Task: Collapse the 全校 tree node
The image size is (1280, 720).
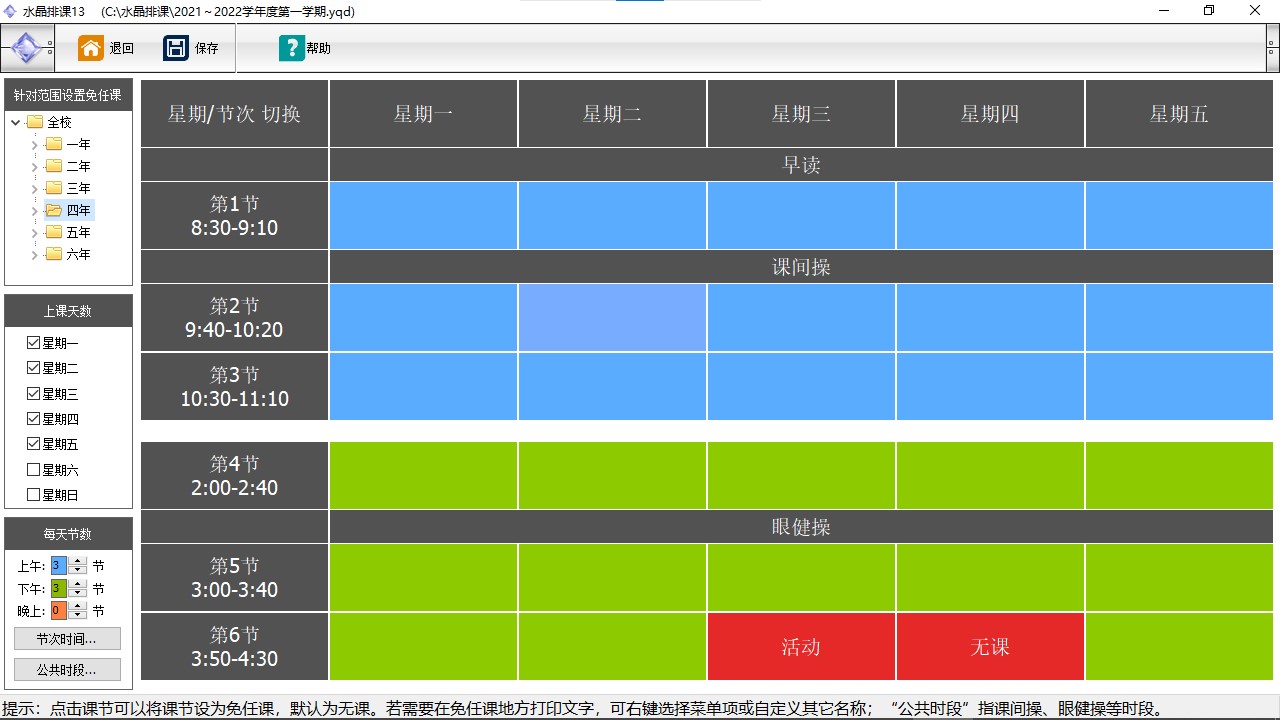Action: pos(15,122)
